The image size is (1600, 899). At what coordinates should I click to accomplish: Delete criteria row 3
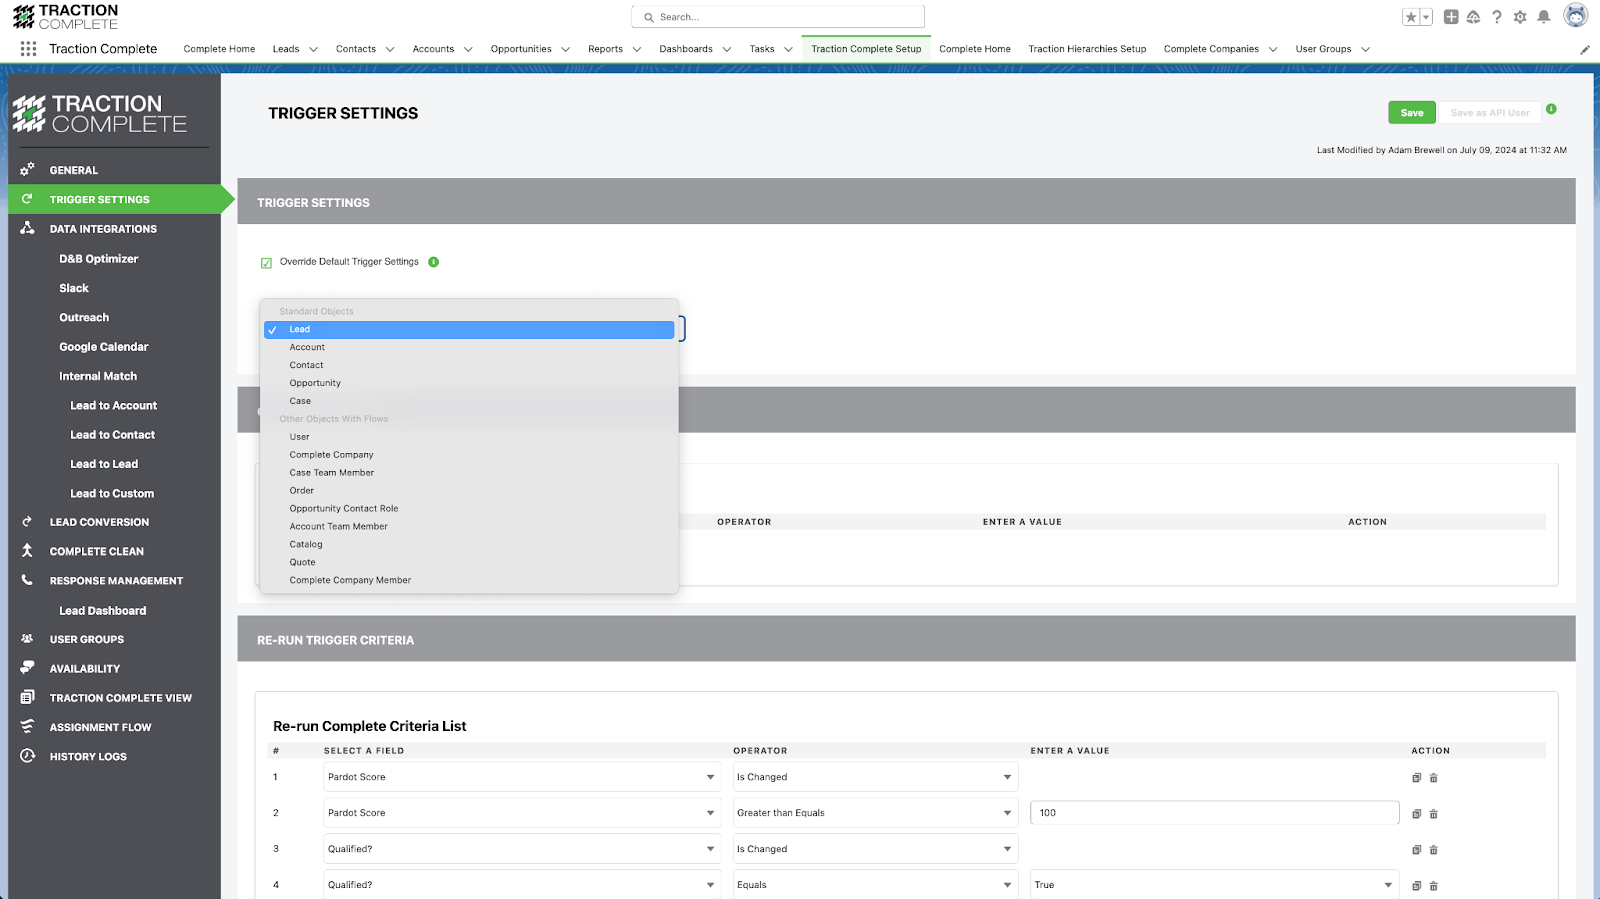(x=1433, y=850)
